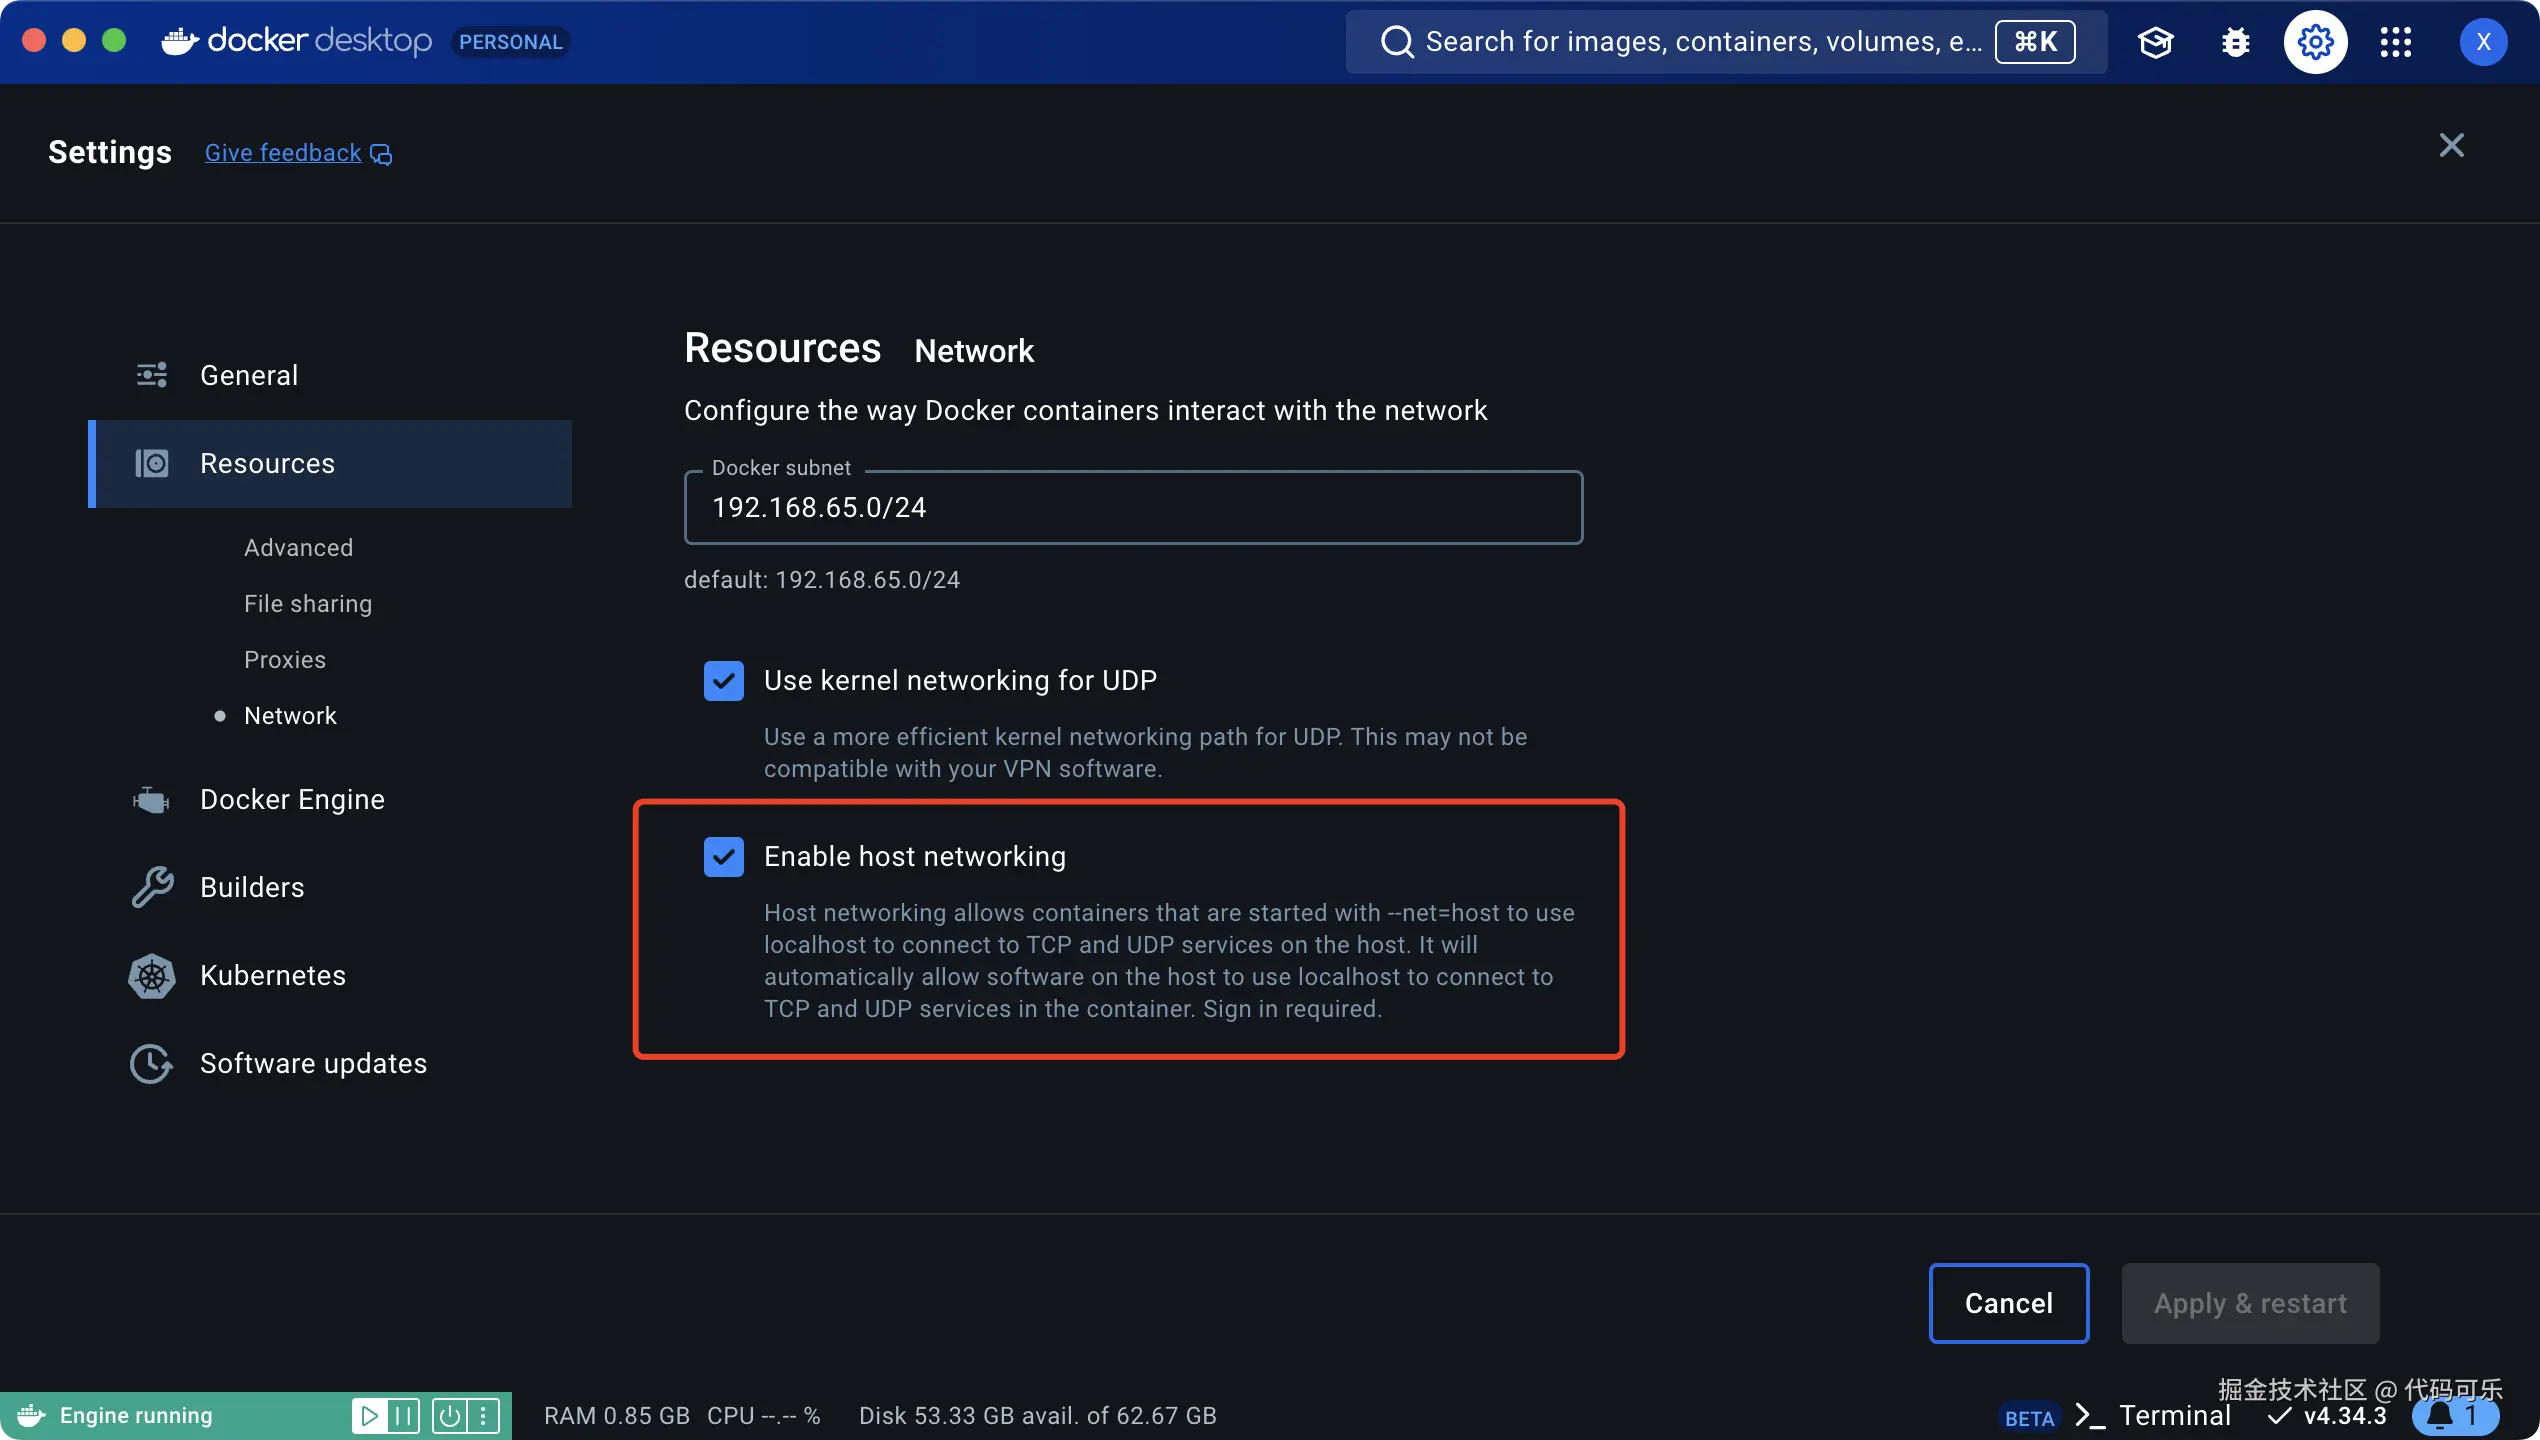
Task: Open engine three-dot options menu
Action: click(483, 1415)
